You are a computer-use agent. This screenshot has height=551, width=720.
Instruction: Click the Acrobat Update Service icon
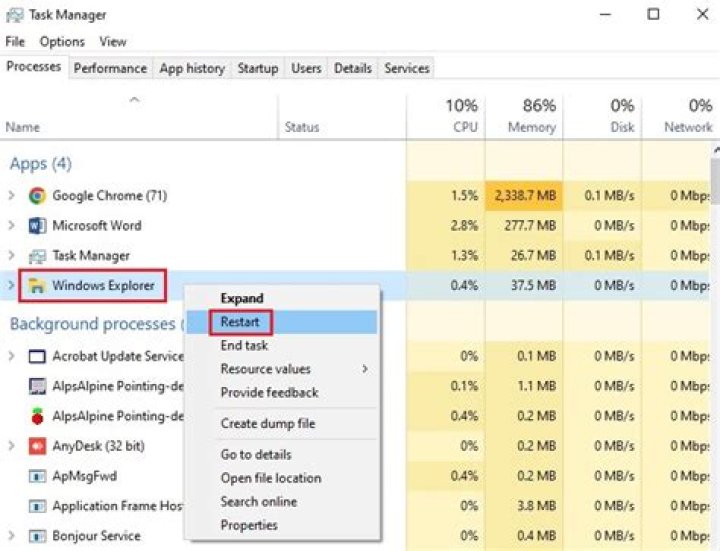37,357
